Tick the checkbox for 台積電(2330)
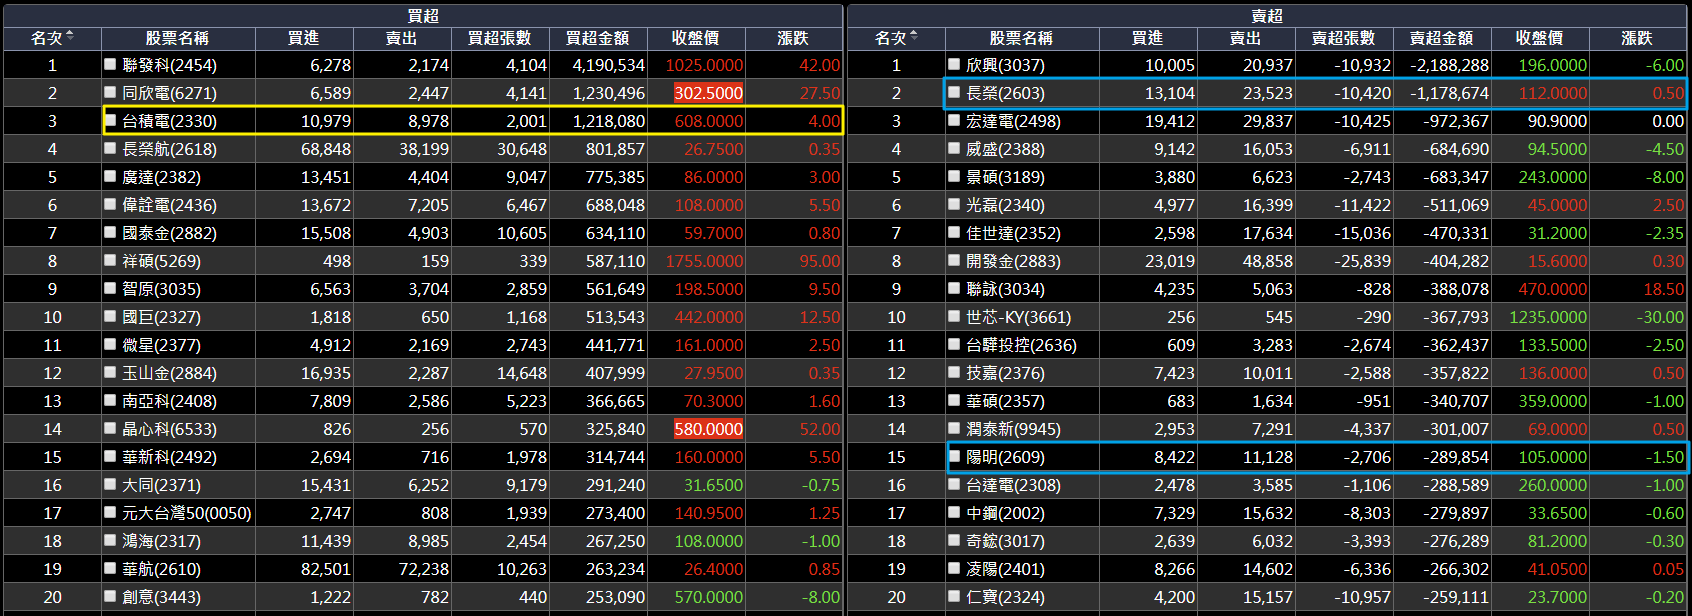The width and height of the screenshot is (1692, 616). [x=111, y=120]
